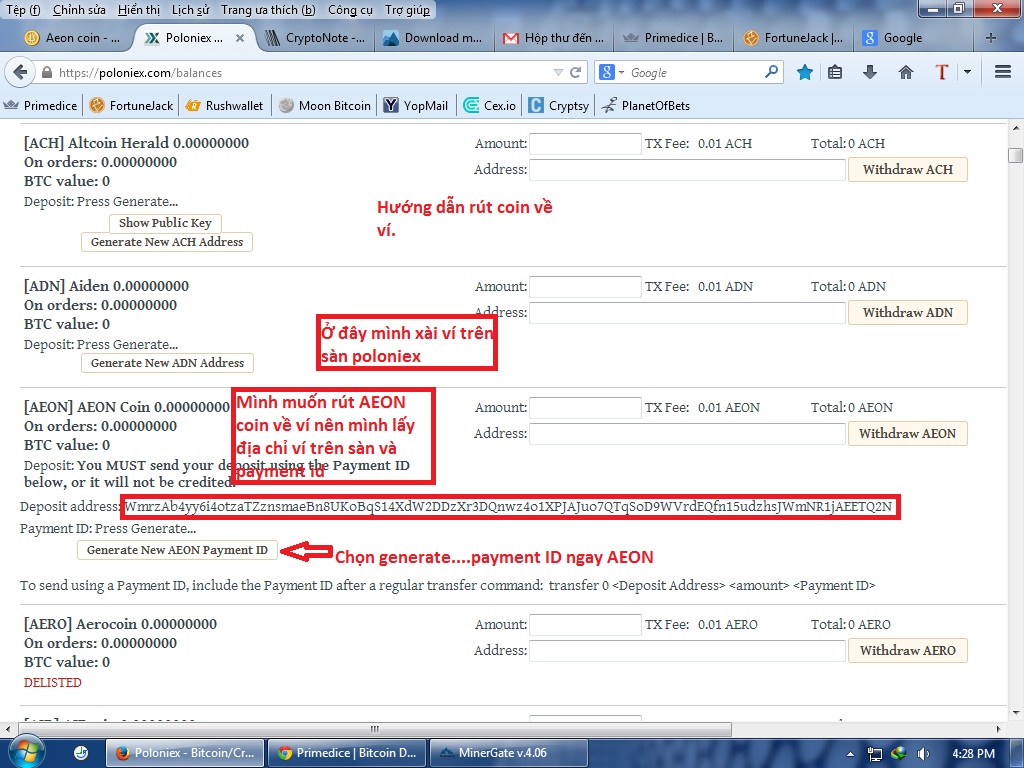
Task: Open FortuneJack bookmark
Action: 131,105
